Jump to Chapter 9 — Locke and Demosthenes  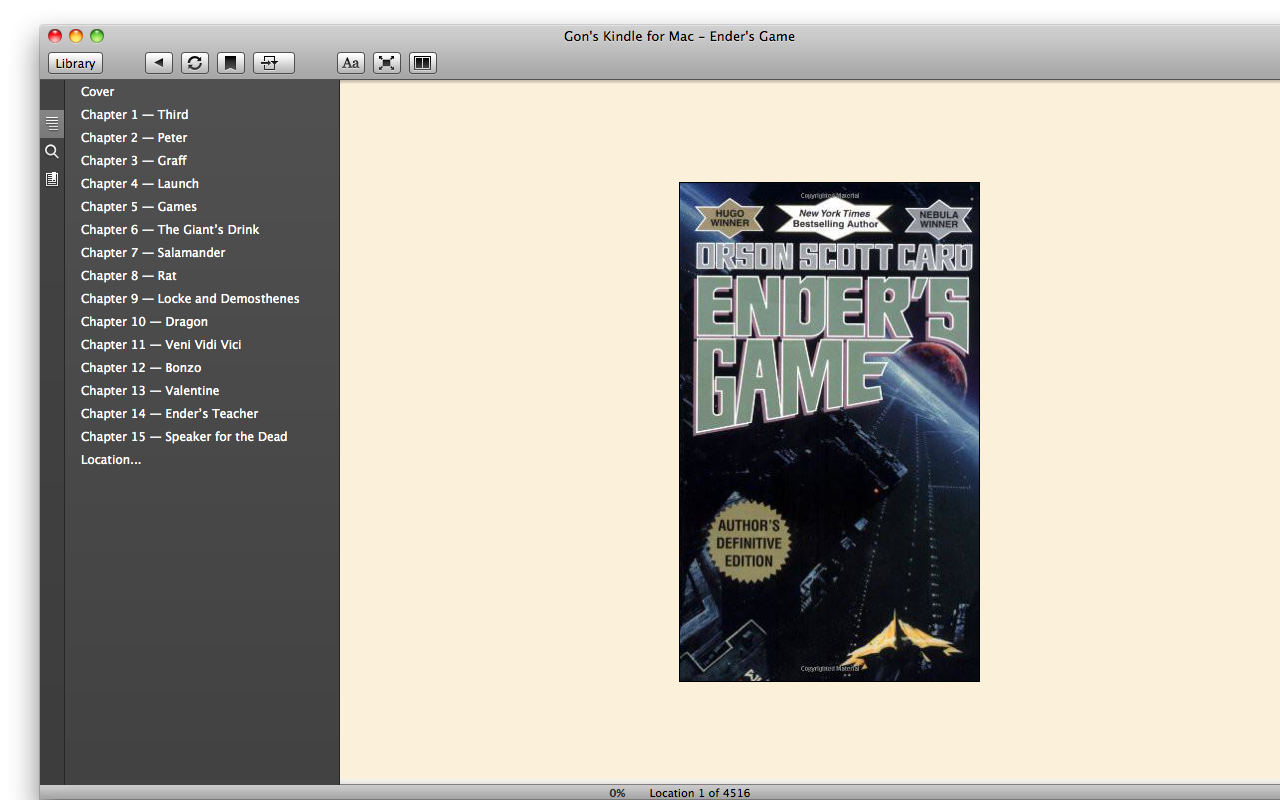point(190,299)
